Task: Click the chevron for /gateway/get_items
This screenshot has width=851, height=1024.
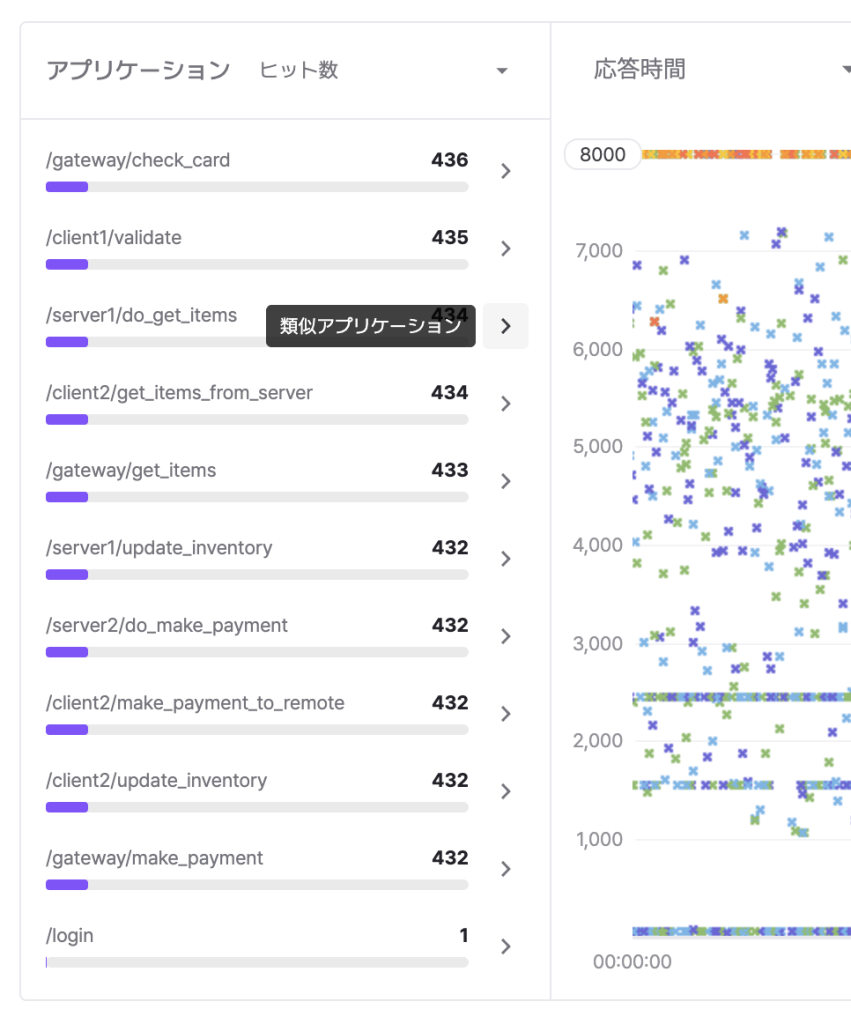Action: tap(505, 481)
